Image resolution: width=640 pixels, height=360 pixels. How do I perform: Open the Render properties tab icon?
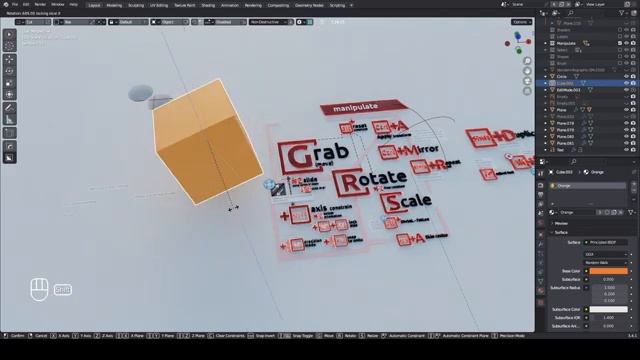click(541, 185)
